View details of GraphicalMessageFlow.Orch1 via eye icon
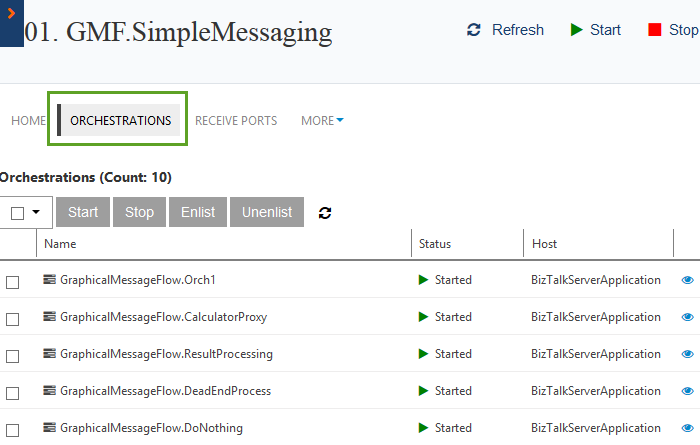Viewport: 700px width, 445px height. click(x=687, y=280)
